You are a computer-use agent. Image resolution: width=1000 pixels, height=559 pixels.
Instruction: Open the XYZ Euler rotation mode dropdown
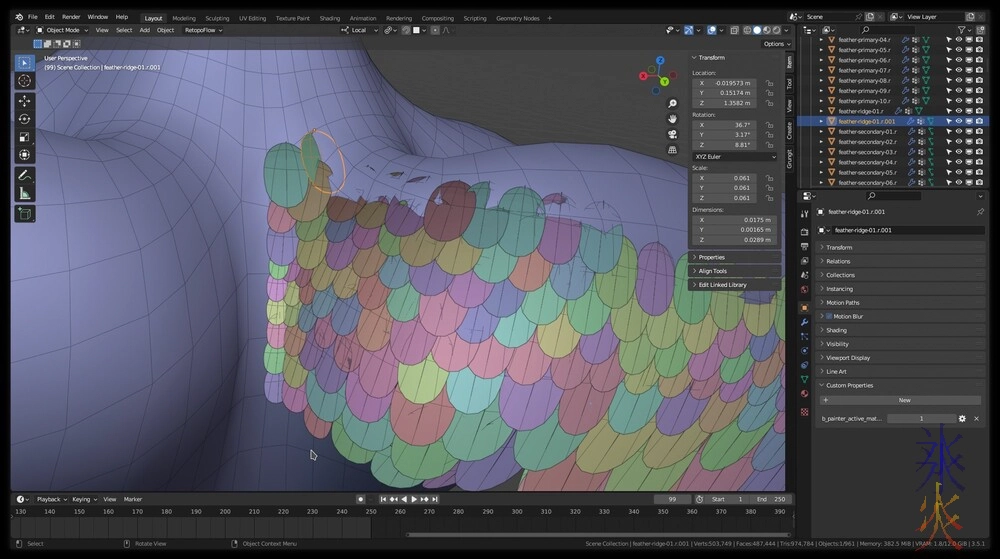coord(735,156)
